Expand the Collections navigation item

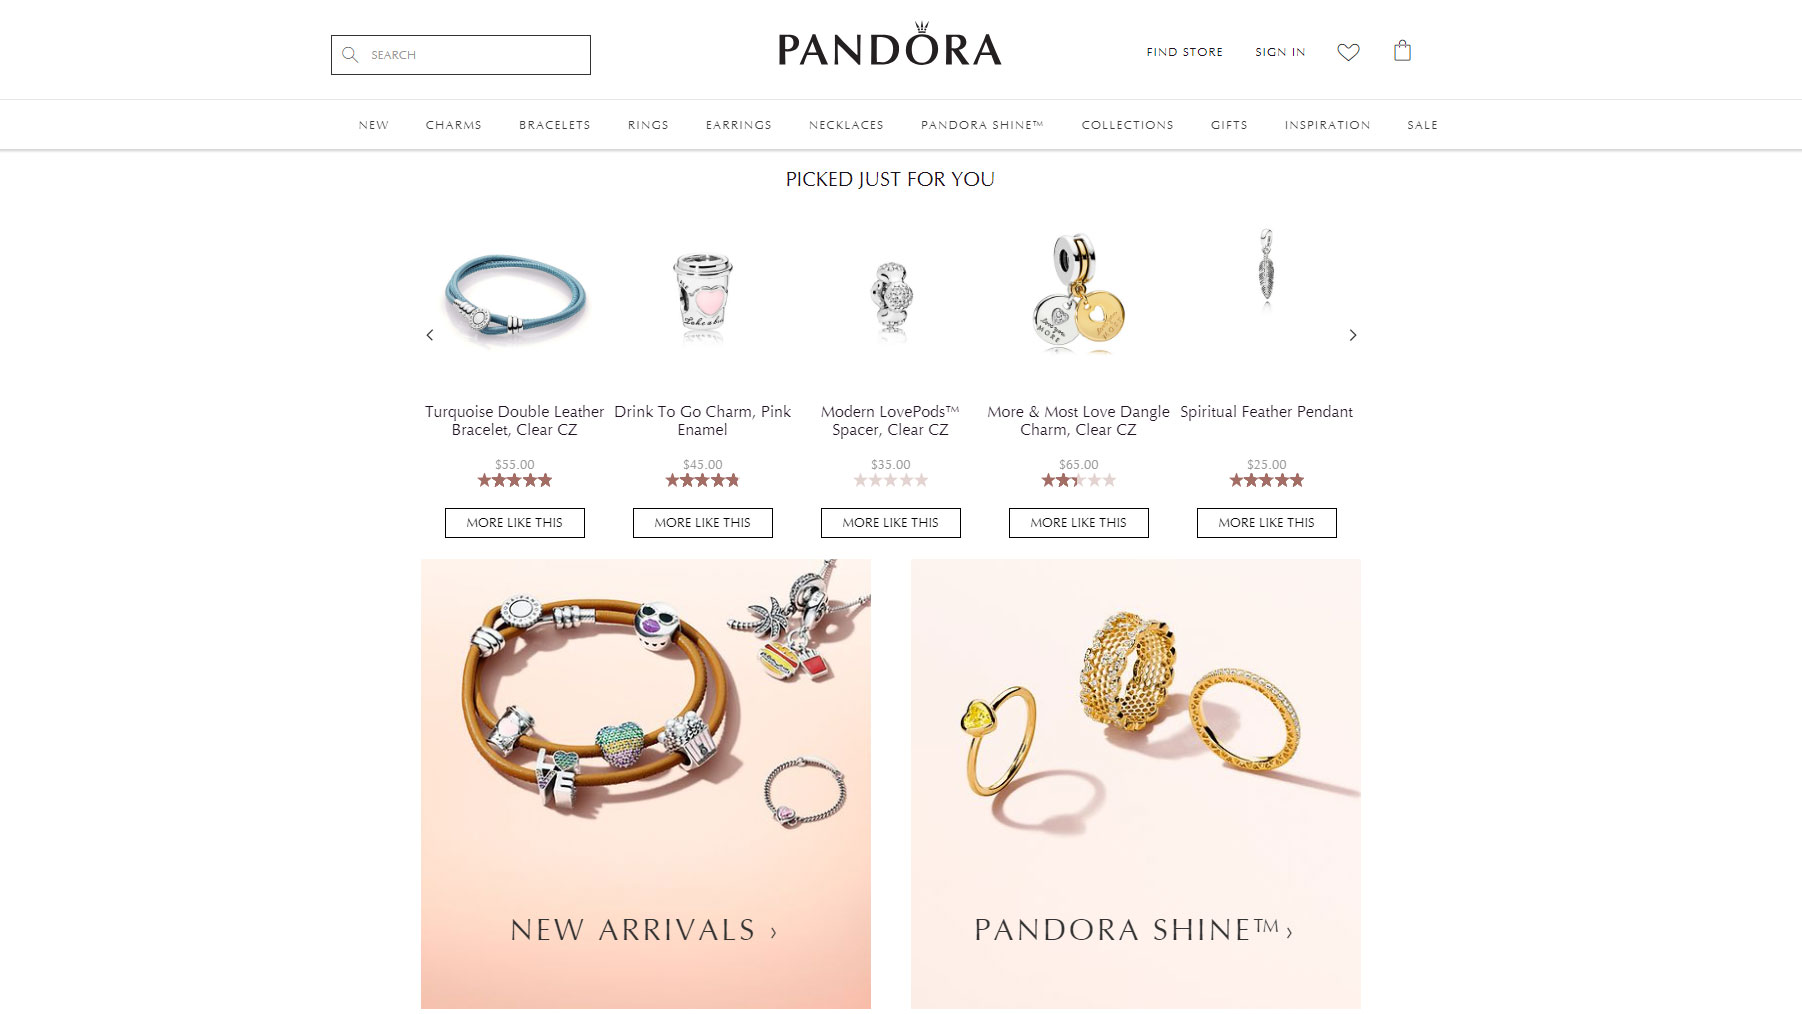click(1127, 125)
